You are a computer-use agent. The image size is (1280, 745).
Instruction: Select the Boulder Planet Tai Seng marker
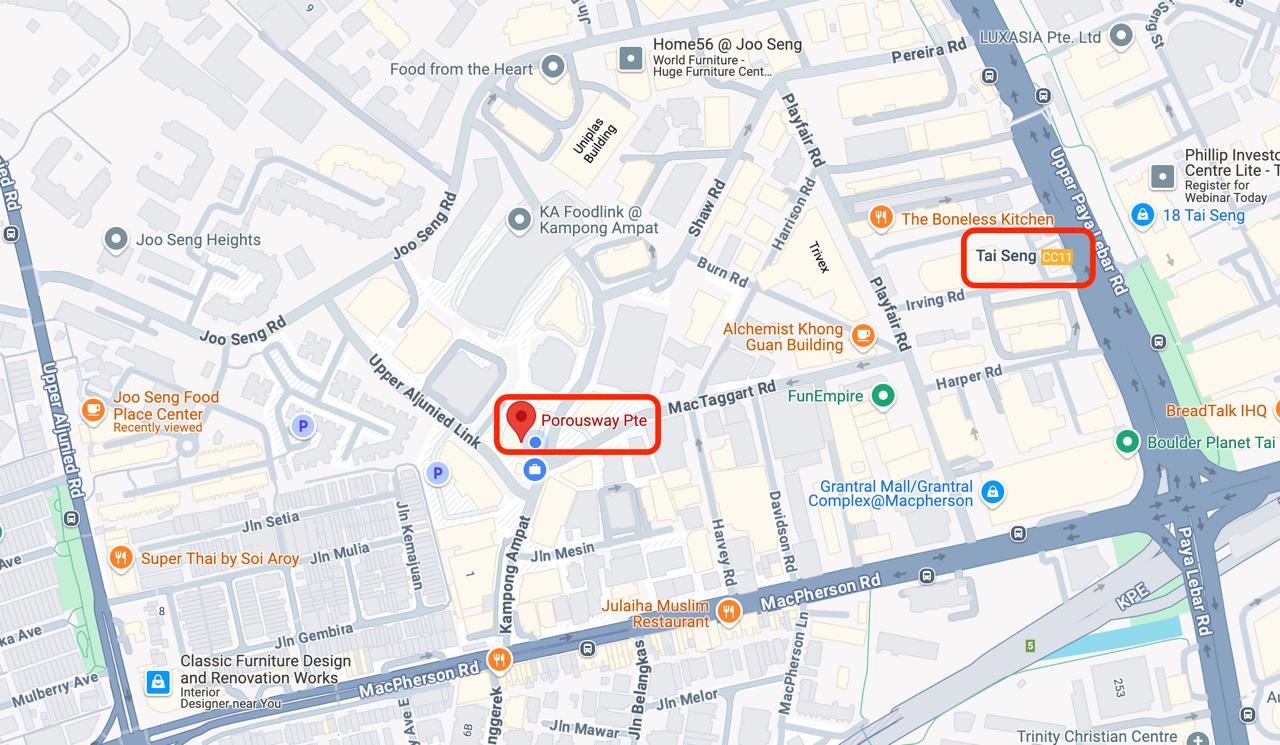click(1128, 441)
